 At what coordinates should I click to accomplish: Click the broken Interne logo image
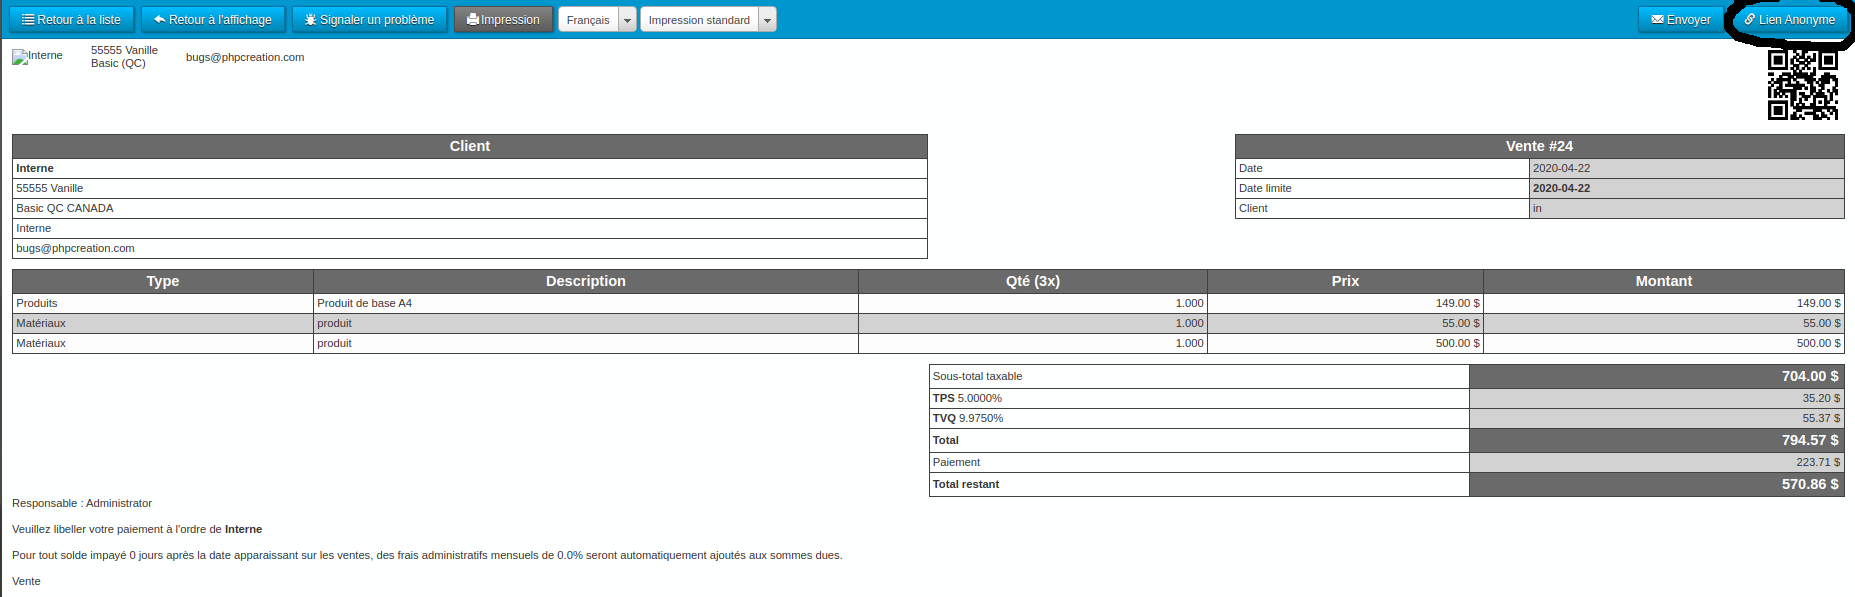point(37,57)
